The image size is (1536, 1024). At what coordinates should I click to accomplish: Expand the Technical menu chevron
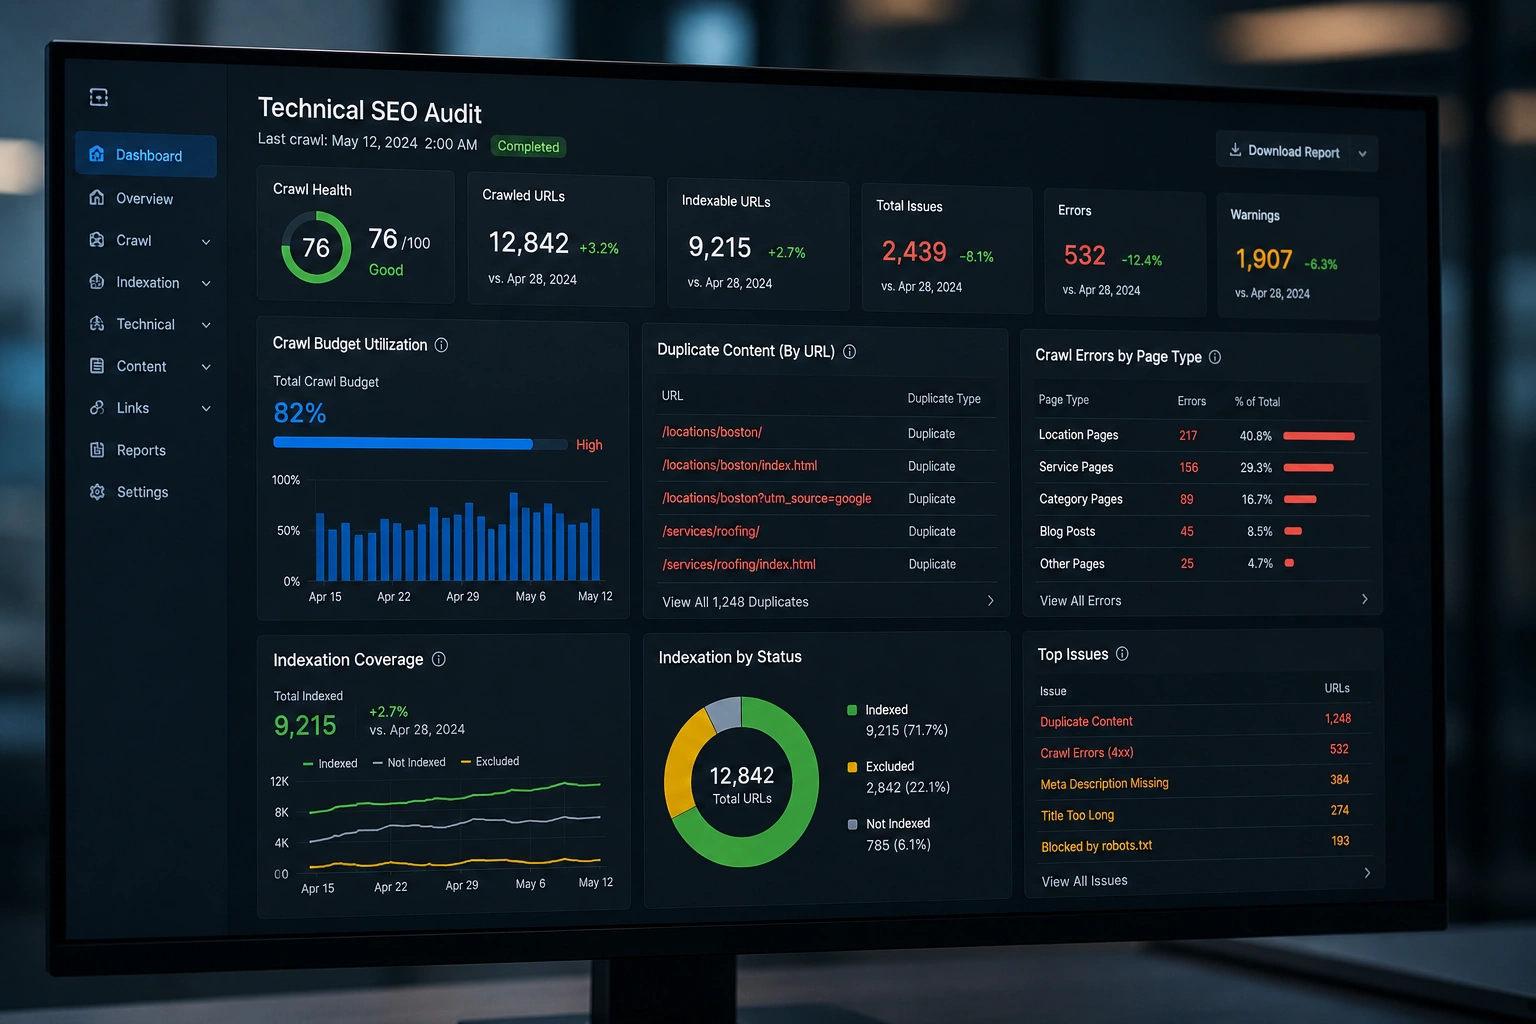pos(206,325)
